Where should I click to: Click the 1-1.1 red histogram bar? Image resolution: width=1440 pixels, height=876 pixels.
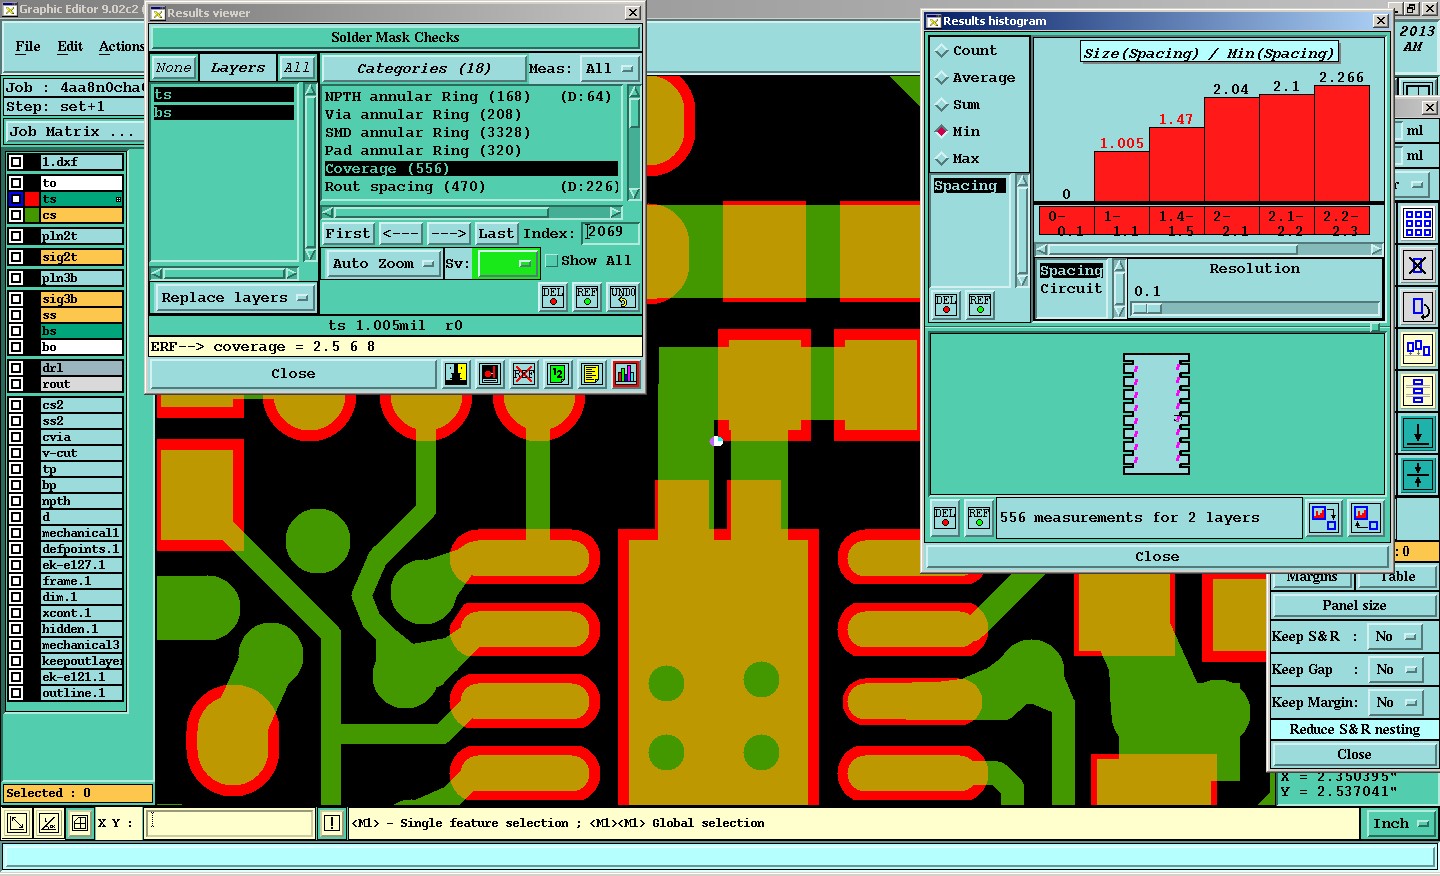tap(1121, 177)
